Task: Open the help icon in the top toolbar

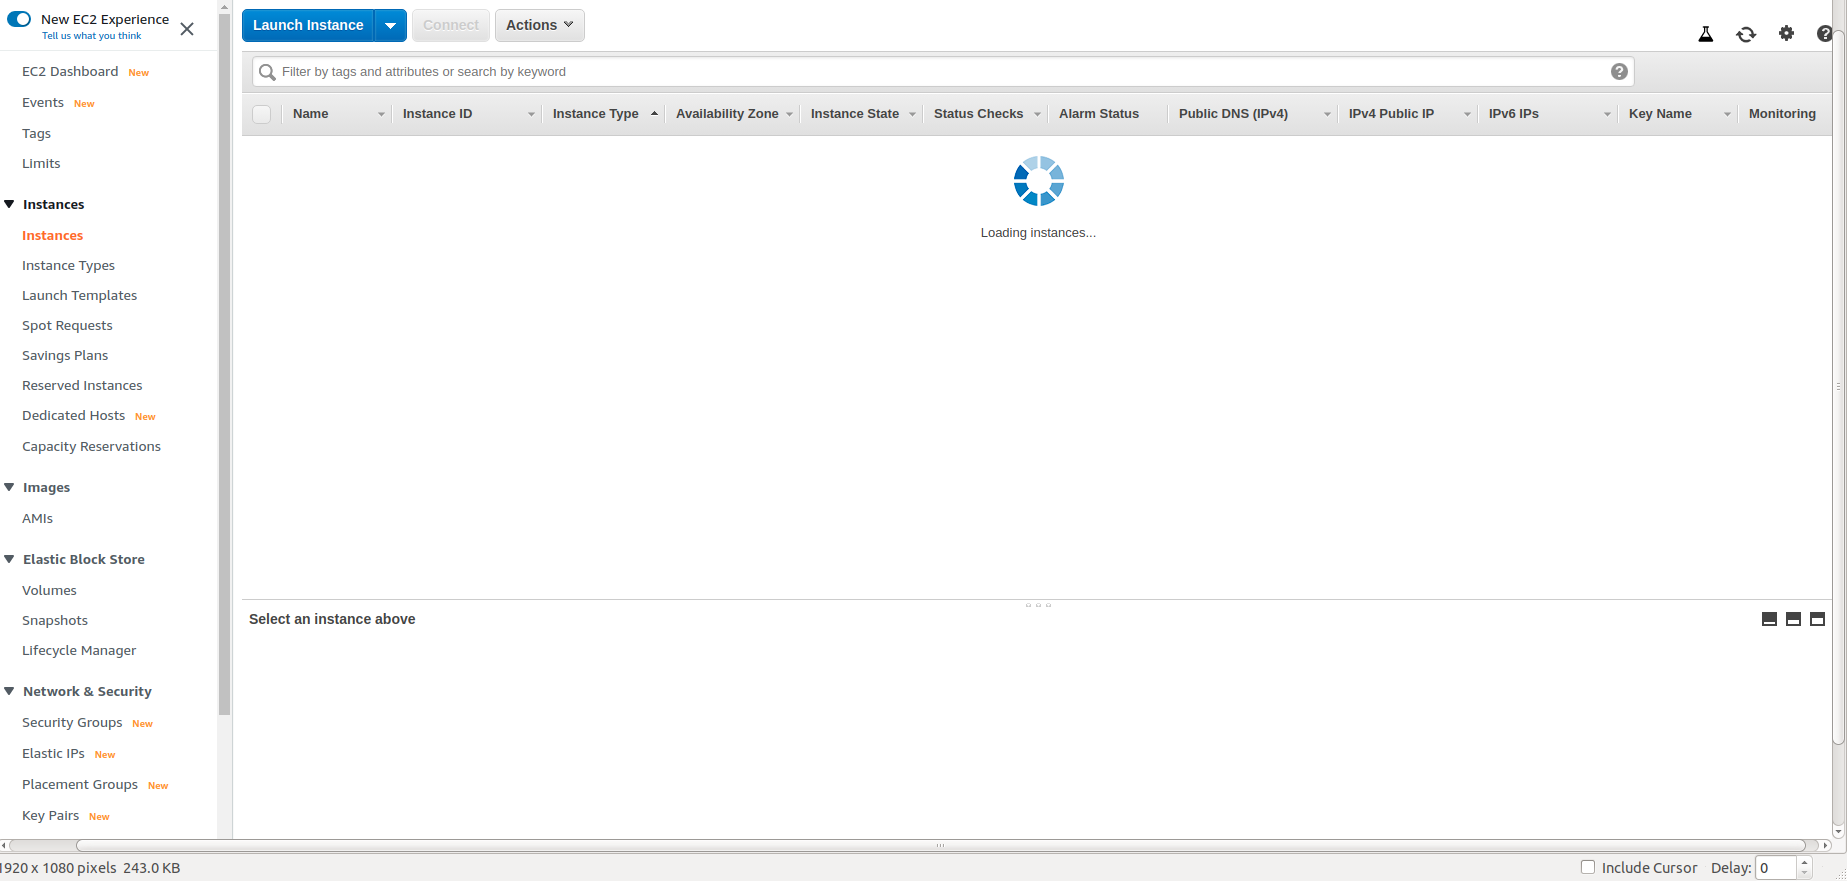Action: coord(1825,34)
